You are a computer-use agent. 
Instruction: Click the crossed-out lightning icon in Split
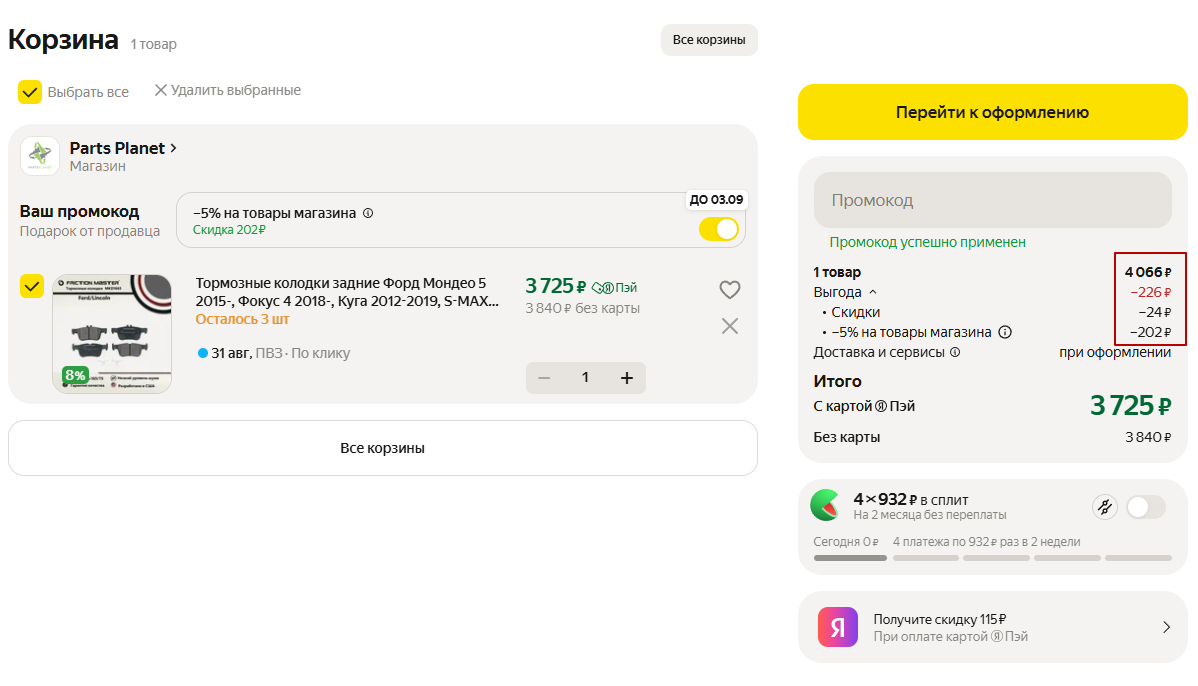1104,507
